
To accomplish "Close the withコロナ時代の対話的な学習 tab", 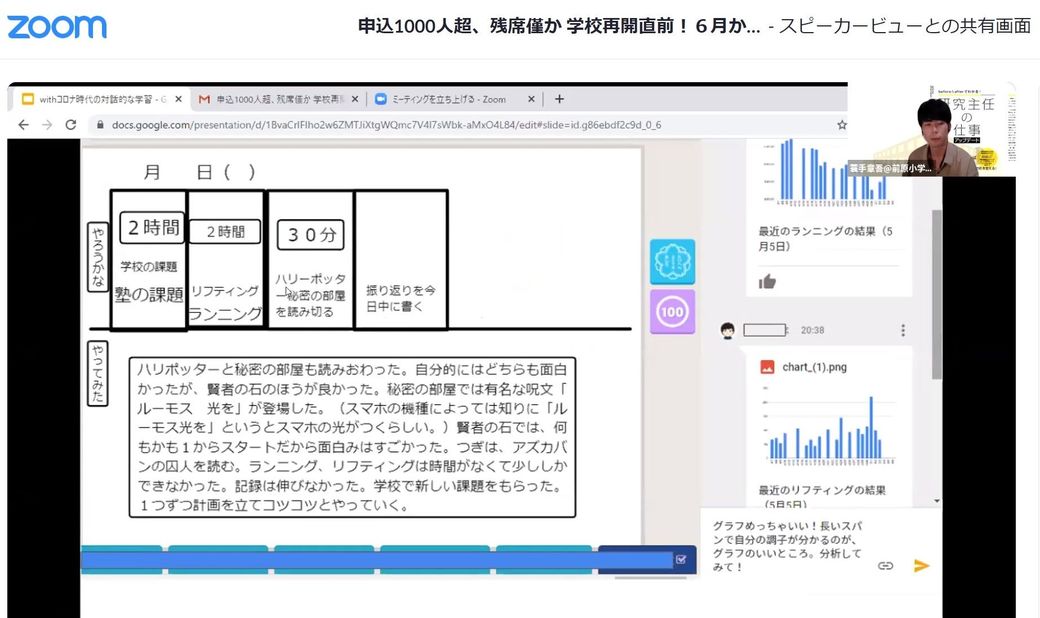I will coord(178,99).
